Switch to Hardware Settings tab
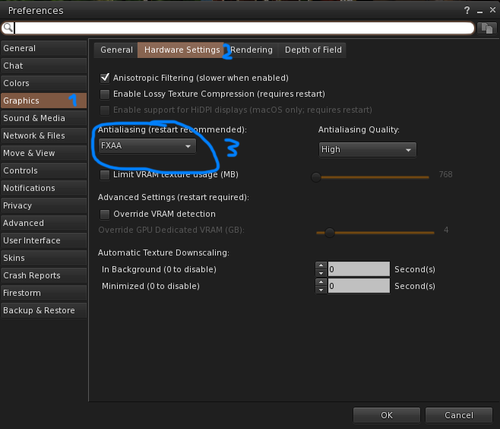Screen dimensions: 500x429 (x=182, y=50)
